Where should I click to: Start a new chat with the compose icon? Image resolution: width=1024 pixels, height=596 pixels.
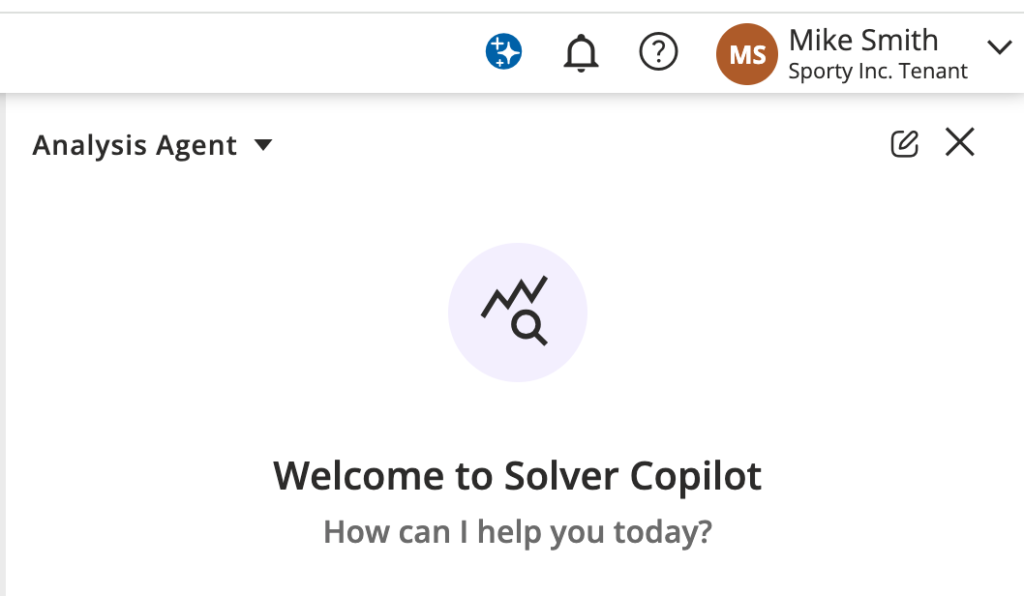[x=904, y=144]
